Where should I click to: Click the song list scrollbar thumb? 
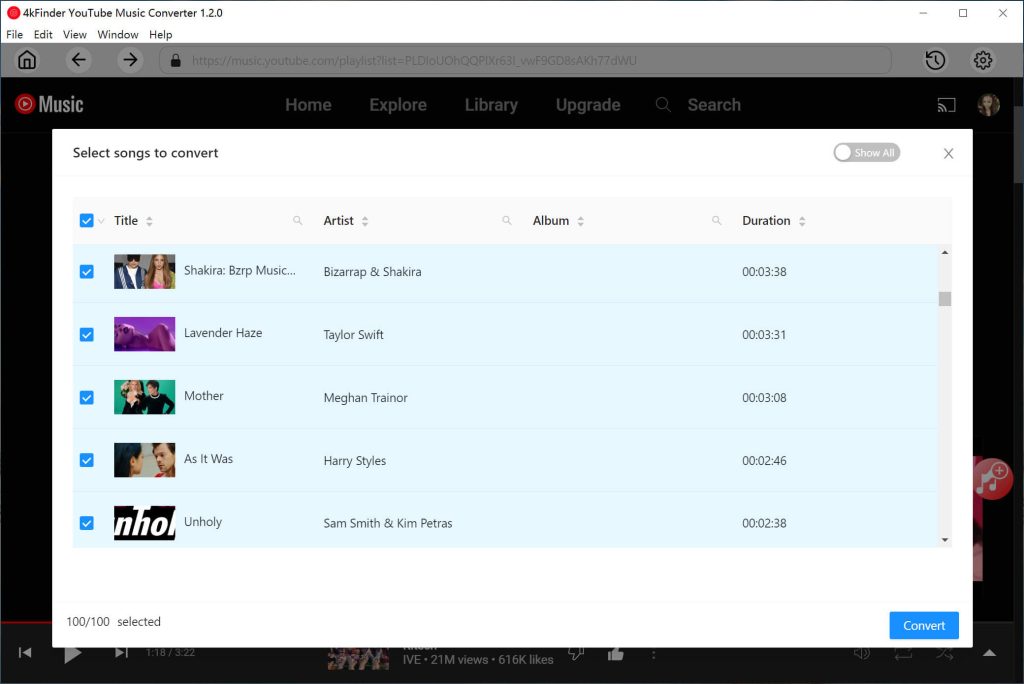(x=943, y=300)
